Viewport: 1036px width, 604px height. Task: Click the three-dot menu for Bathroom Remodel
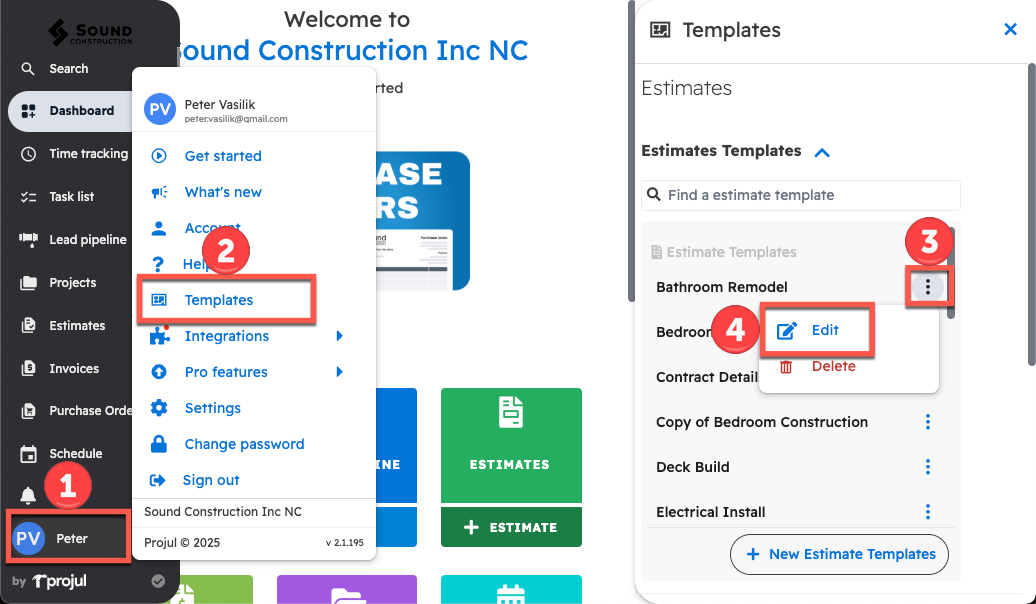[928, 287]
